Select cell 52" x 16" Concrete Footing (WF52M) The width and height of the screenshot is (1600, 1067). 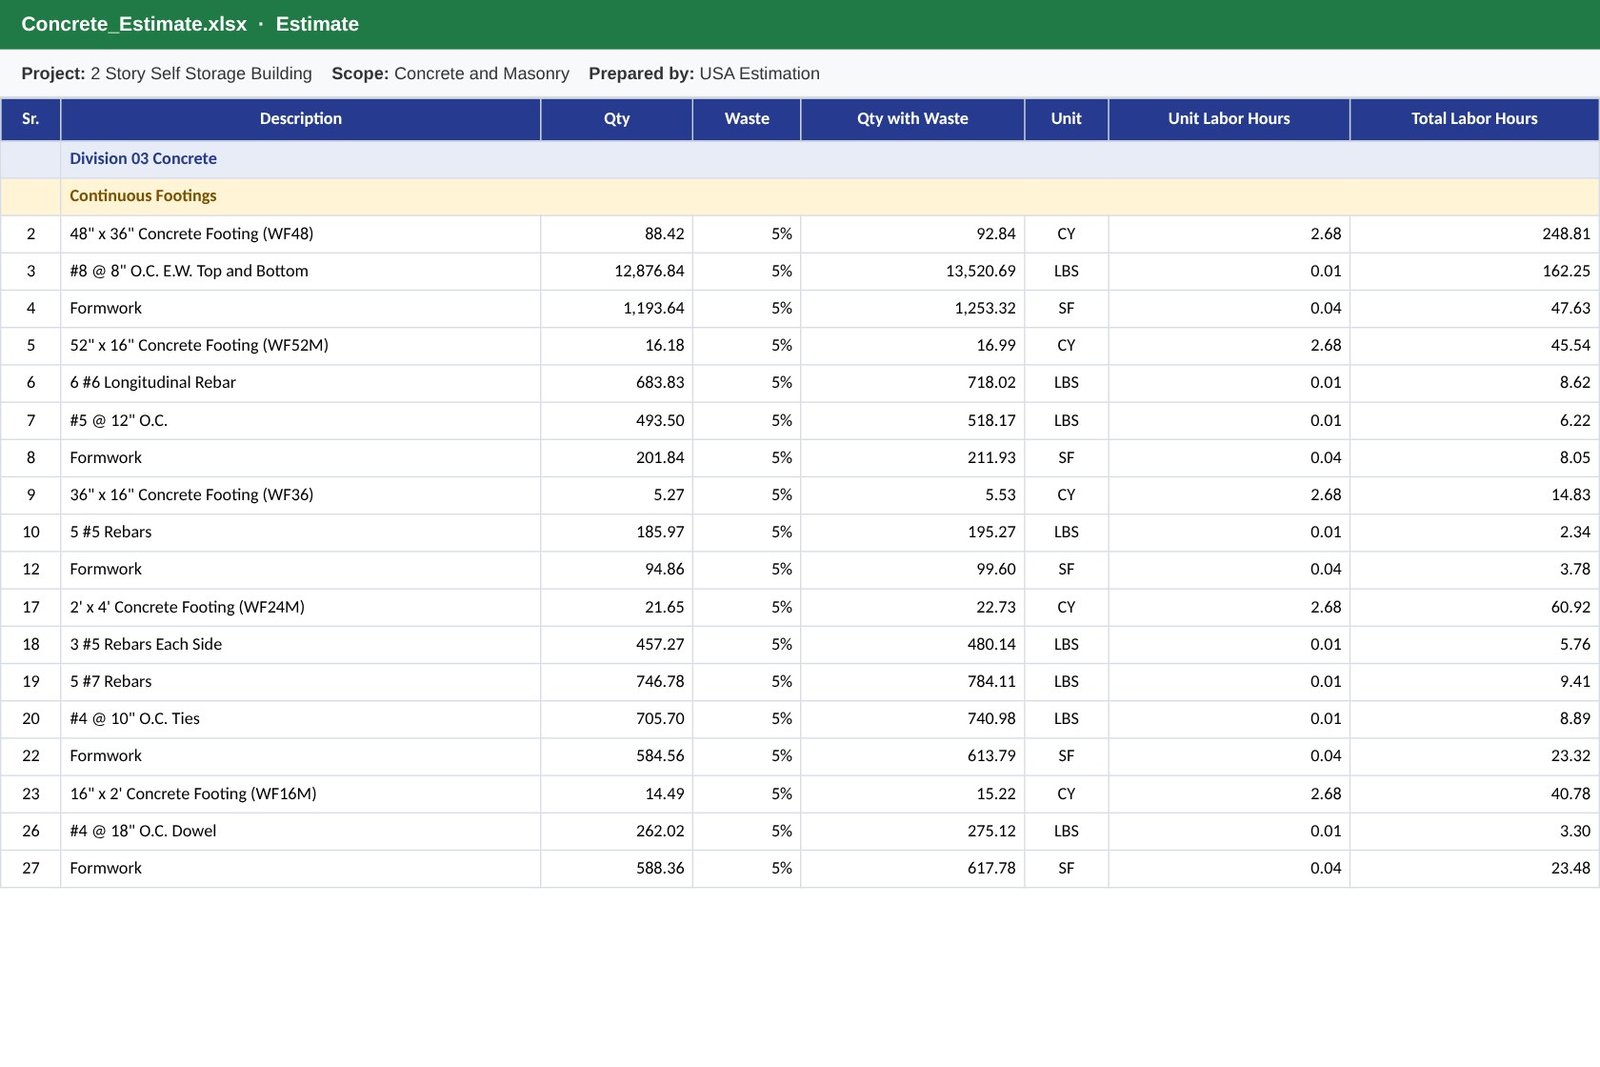click(x=300, y=346)
